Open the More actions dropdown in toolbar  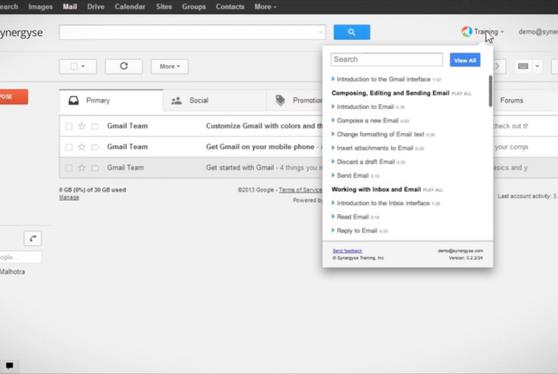[170, 67]
